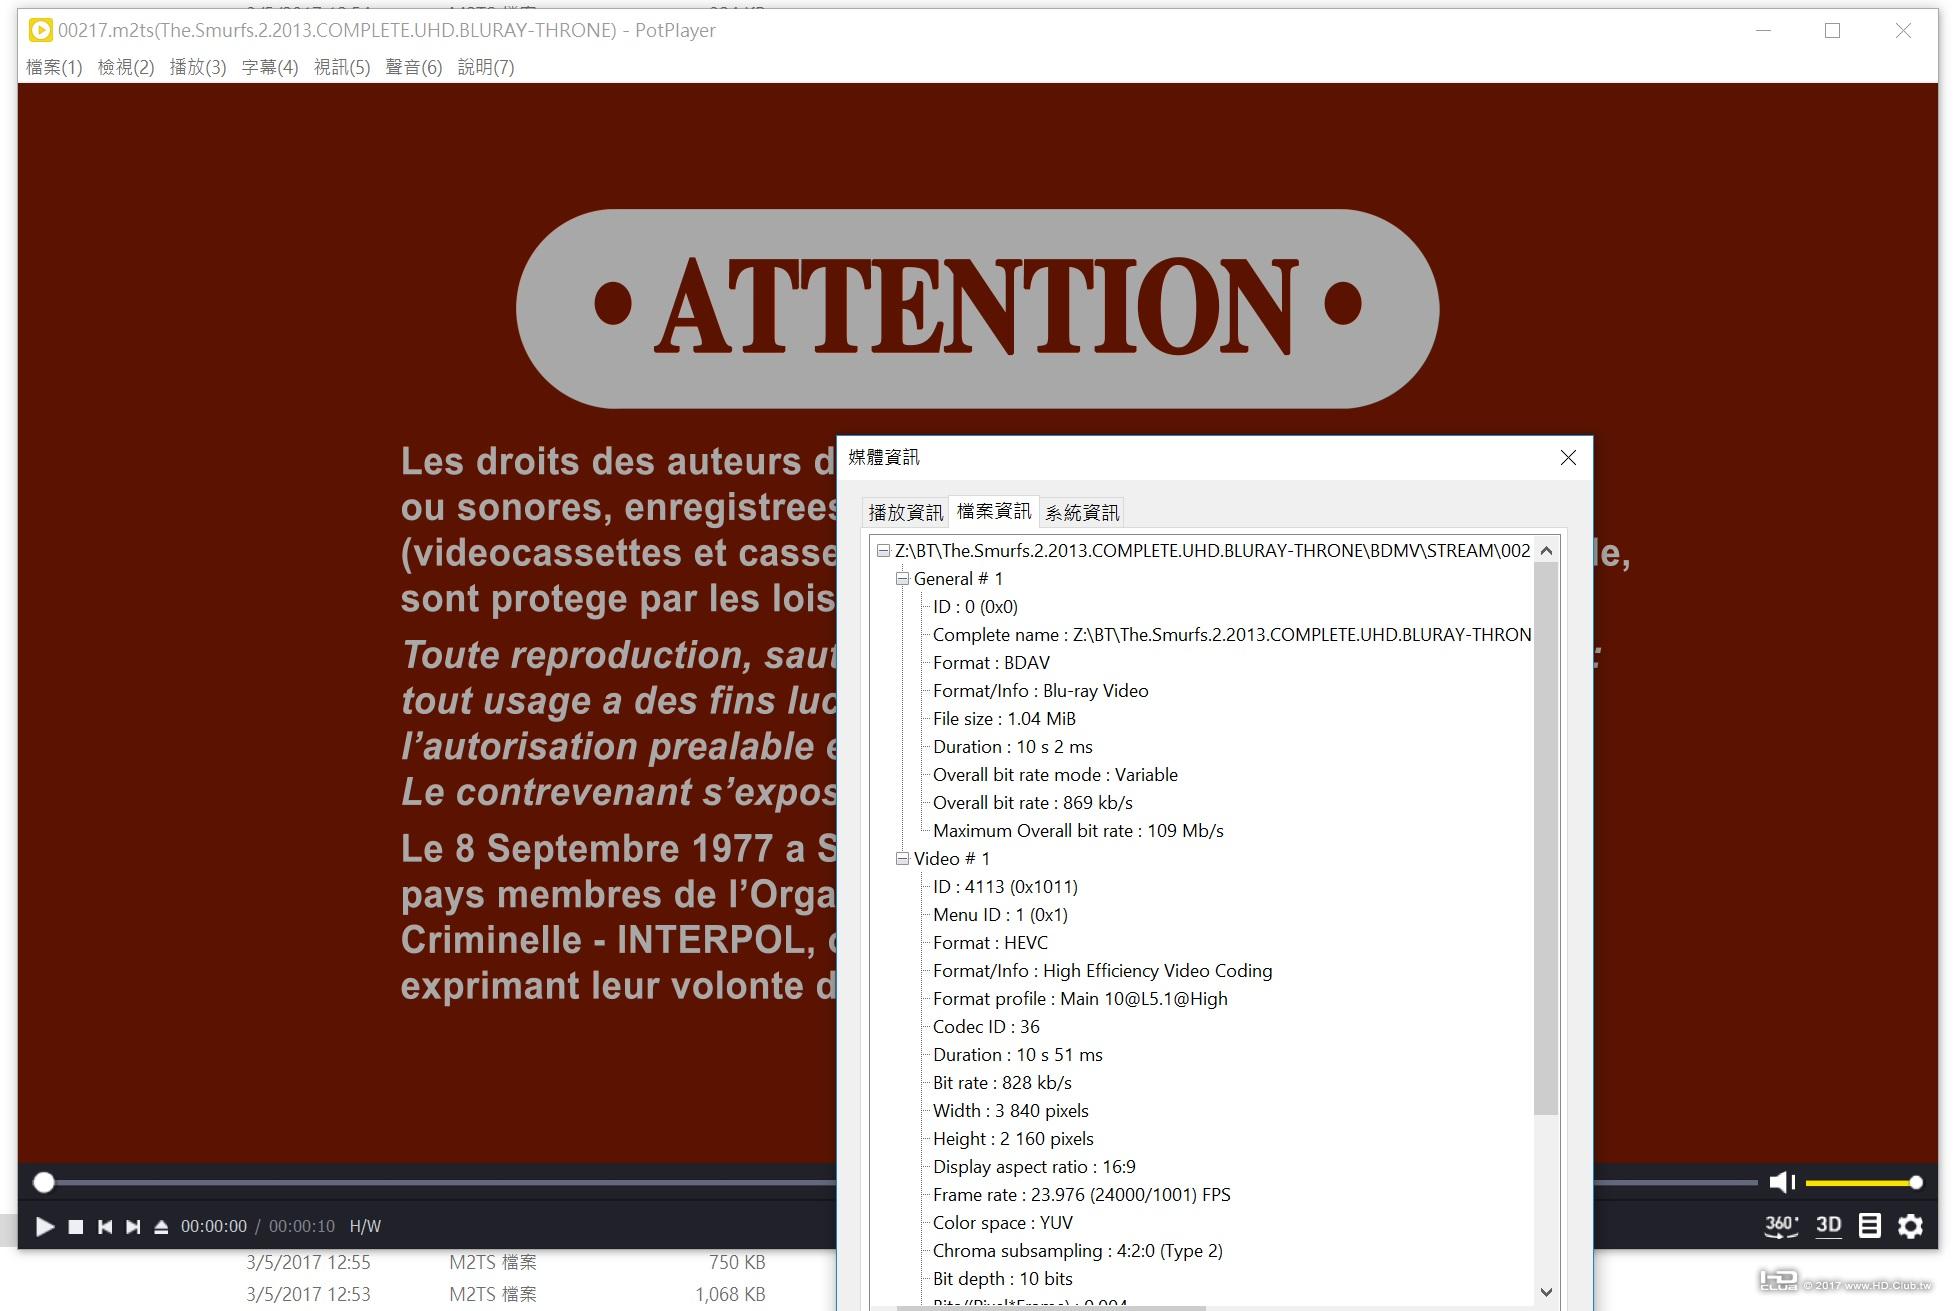Select 'Format/Info : Blu-ray Video' row
This screenshot has width=1954, height=1311.
(1040, 690)
